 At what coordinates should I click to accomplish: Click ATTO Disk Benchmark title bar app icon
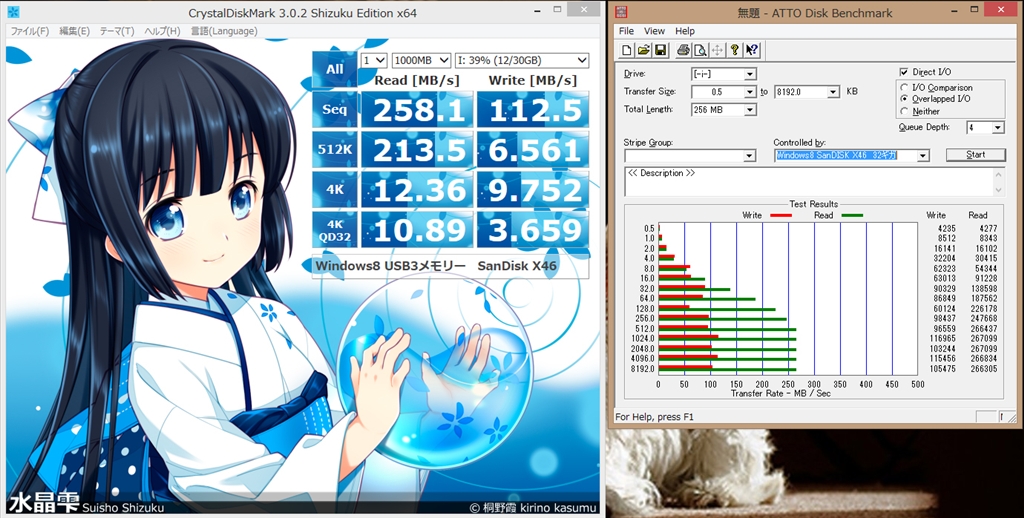pyautogui.click(x=621, y=12)
